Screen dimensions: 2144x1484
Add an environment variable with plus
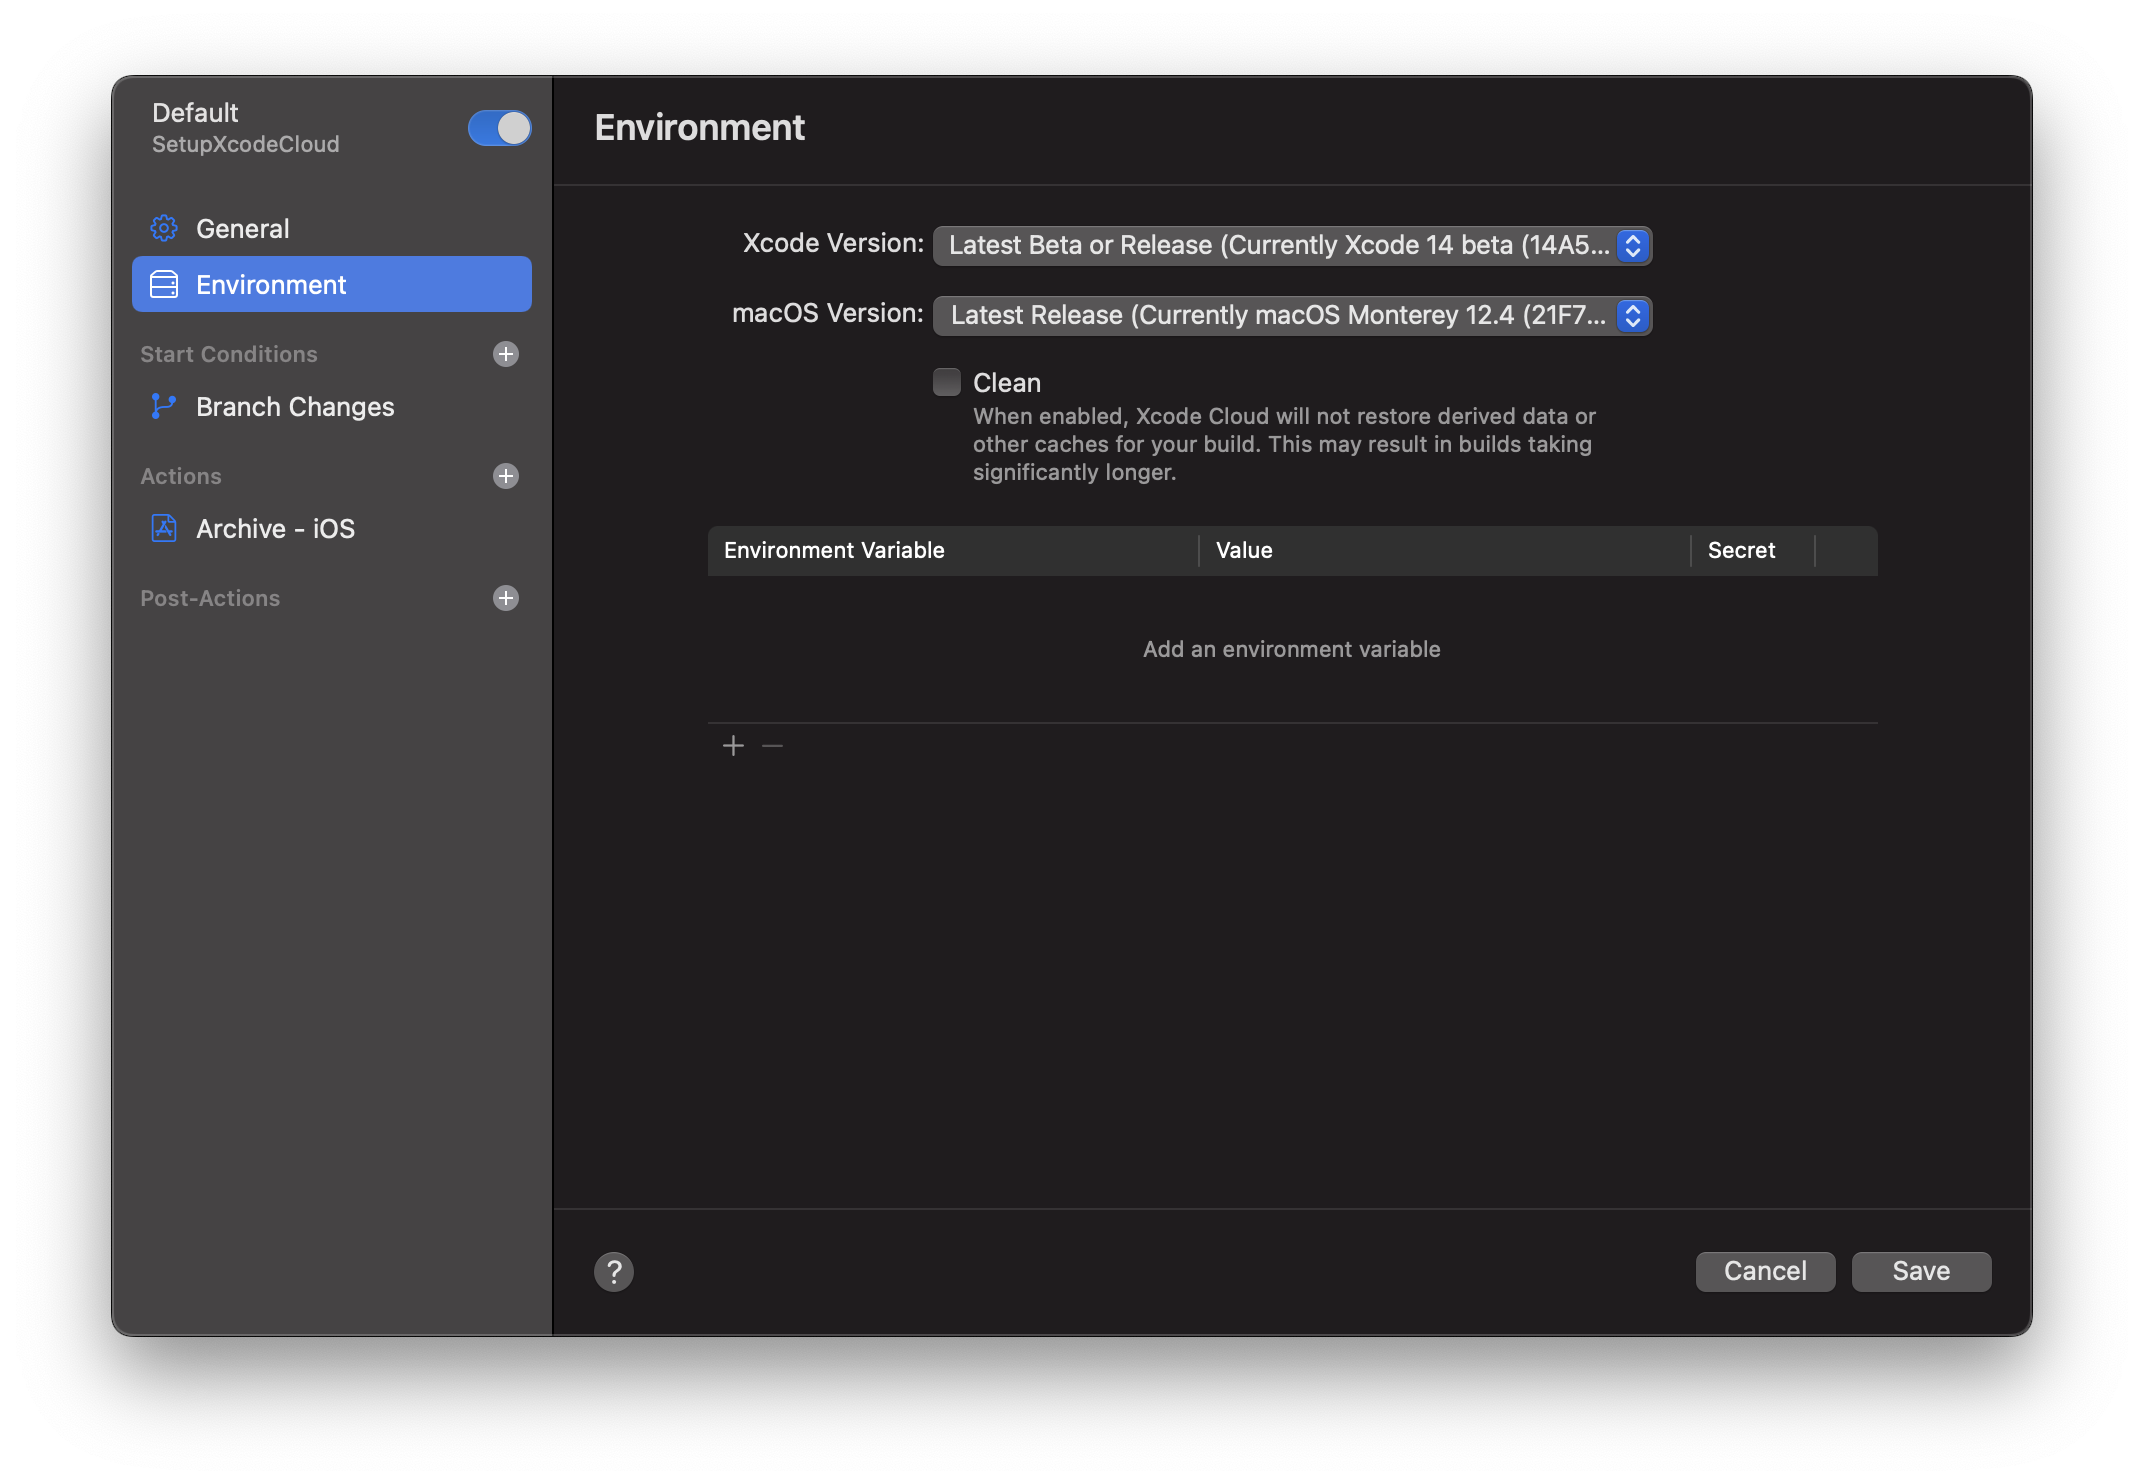pos(733,746)
